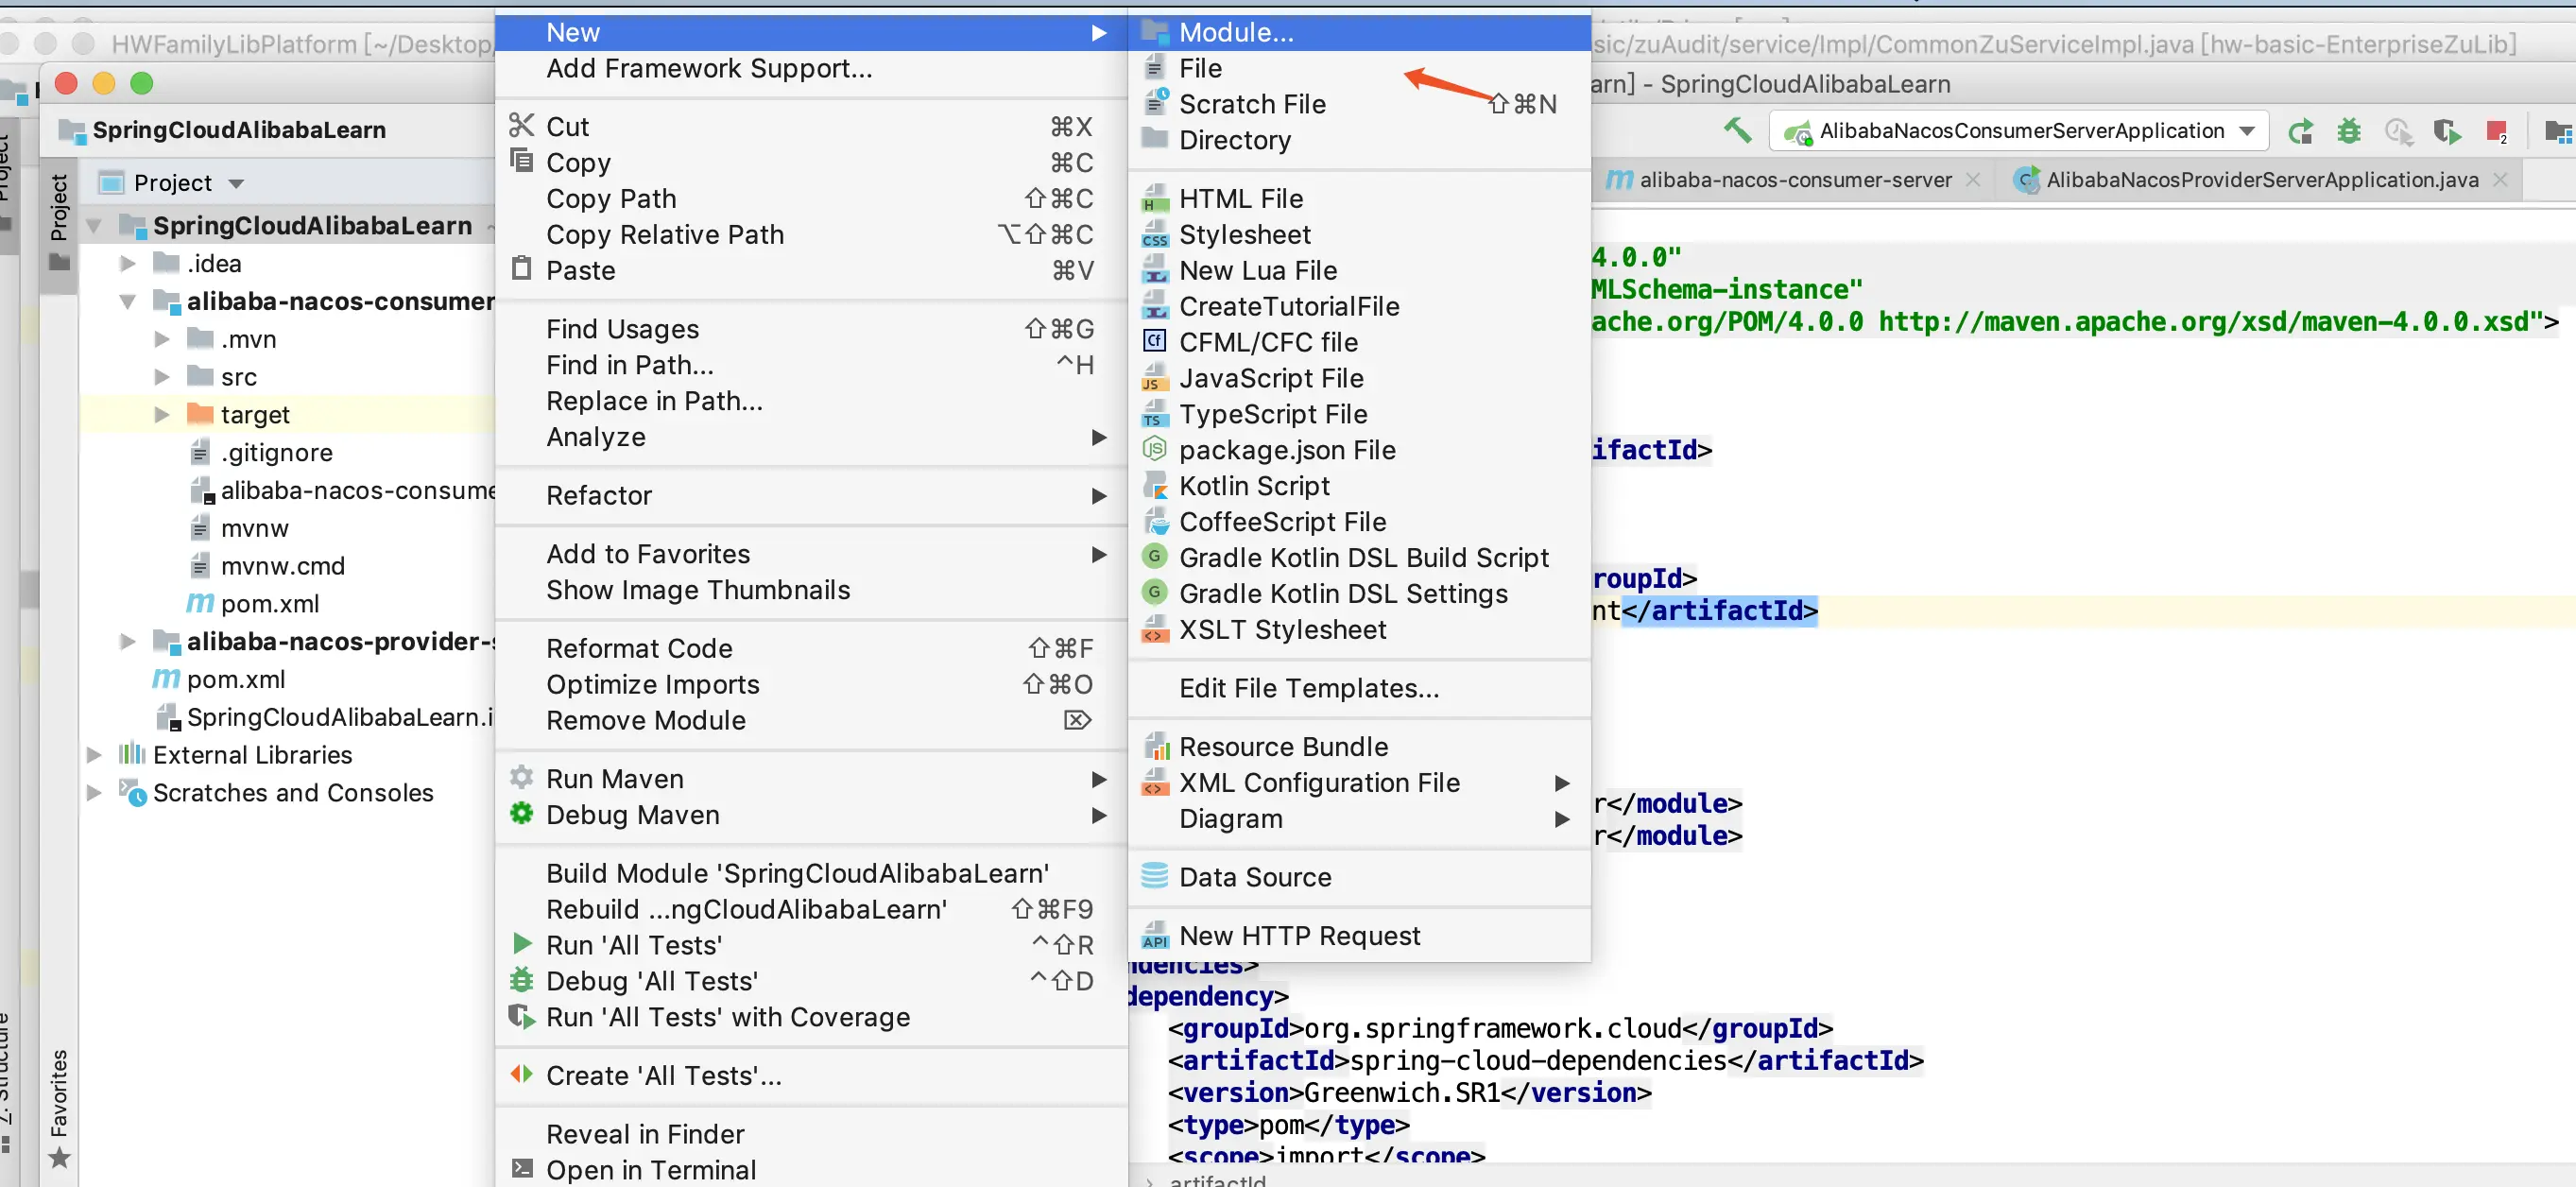Click the Rerun application icon

[x=2300, y=131]
